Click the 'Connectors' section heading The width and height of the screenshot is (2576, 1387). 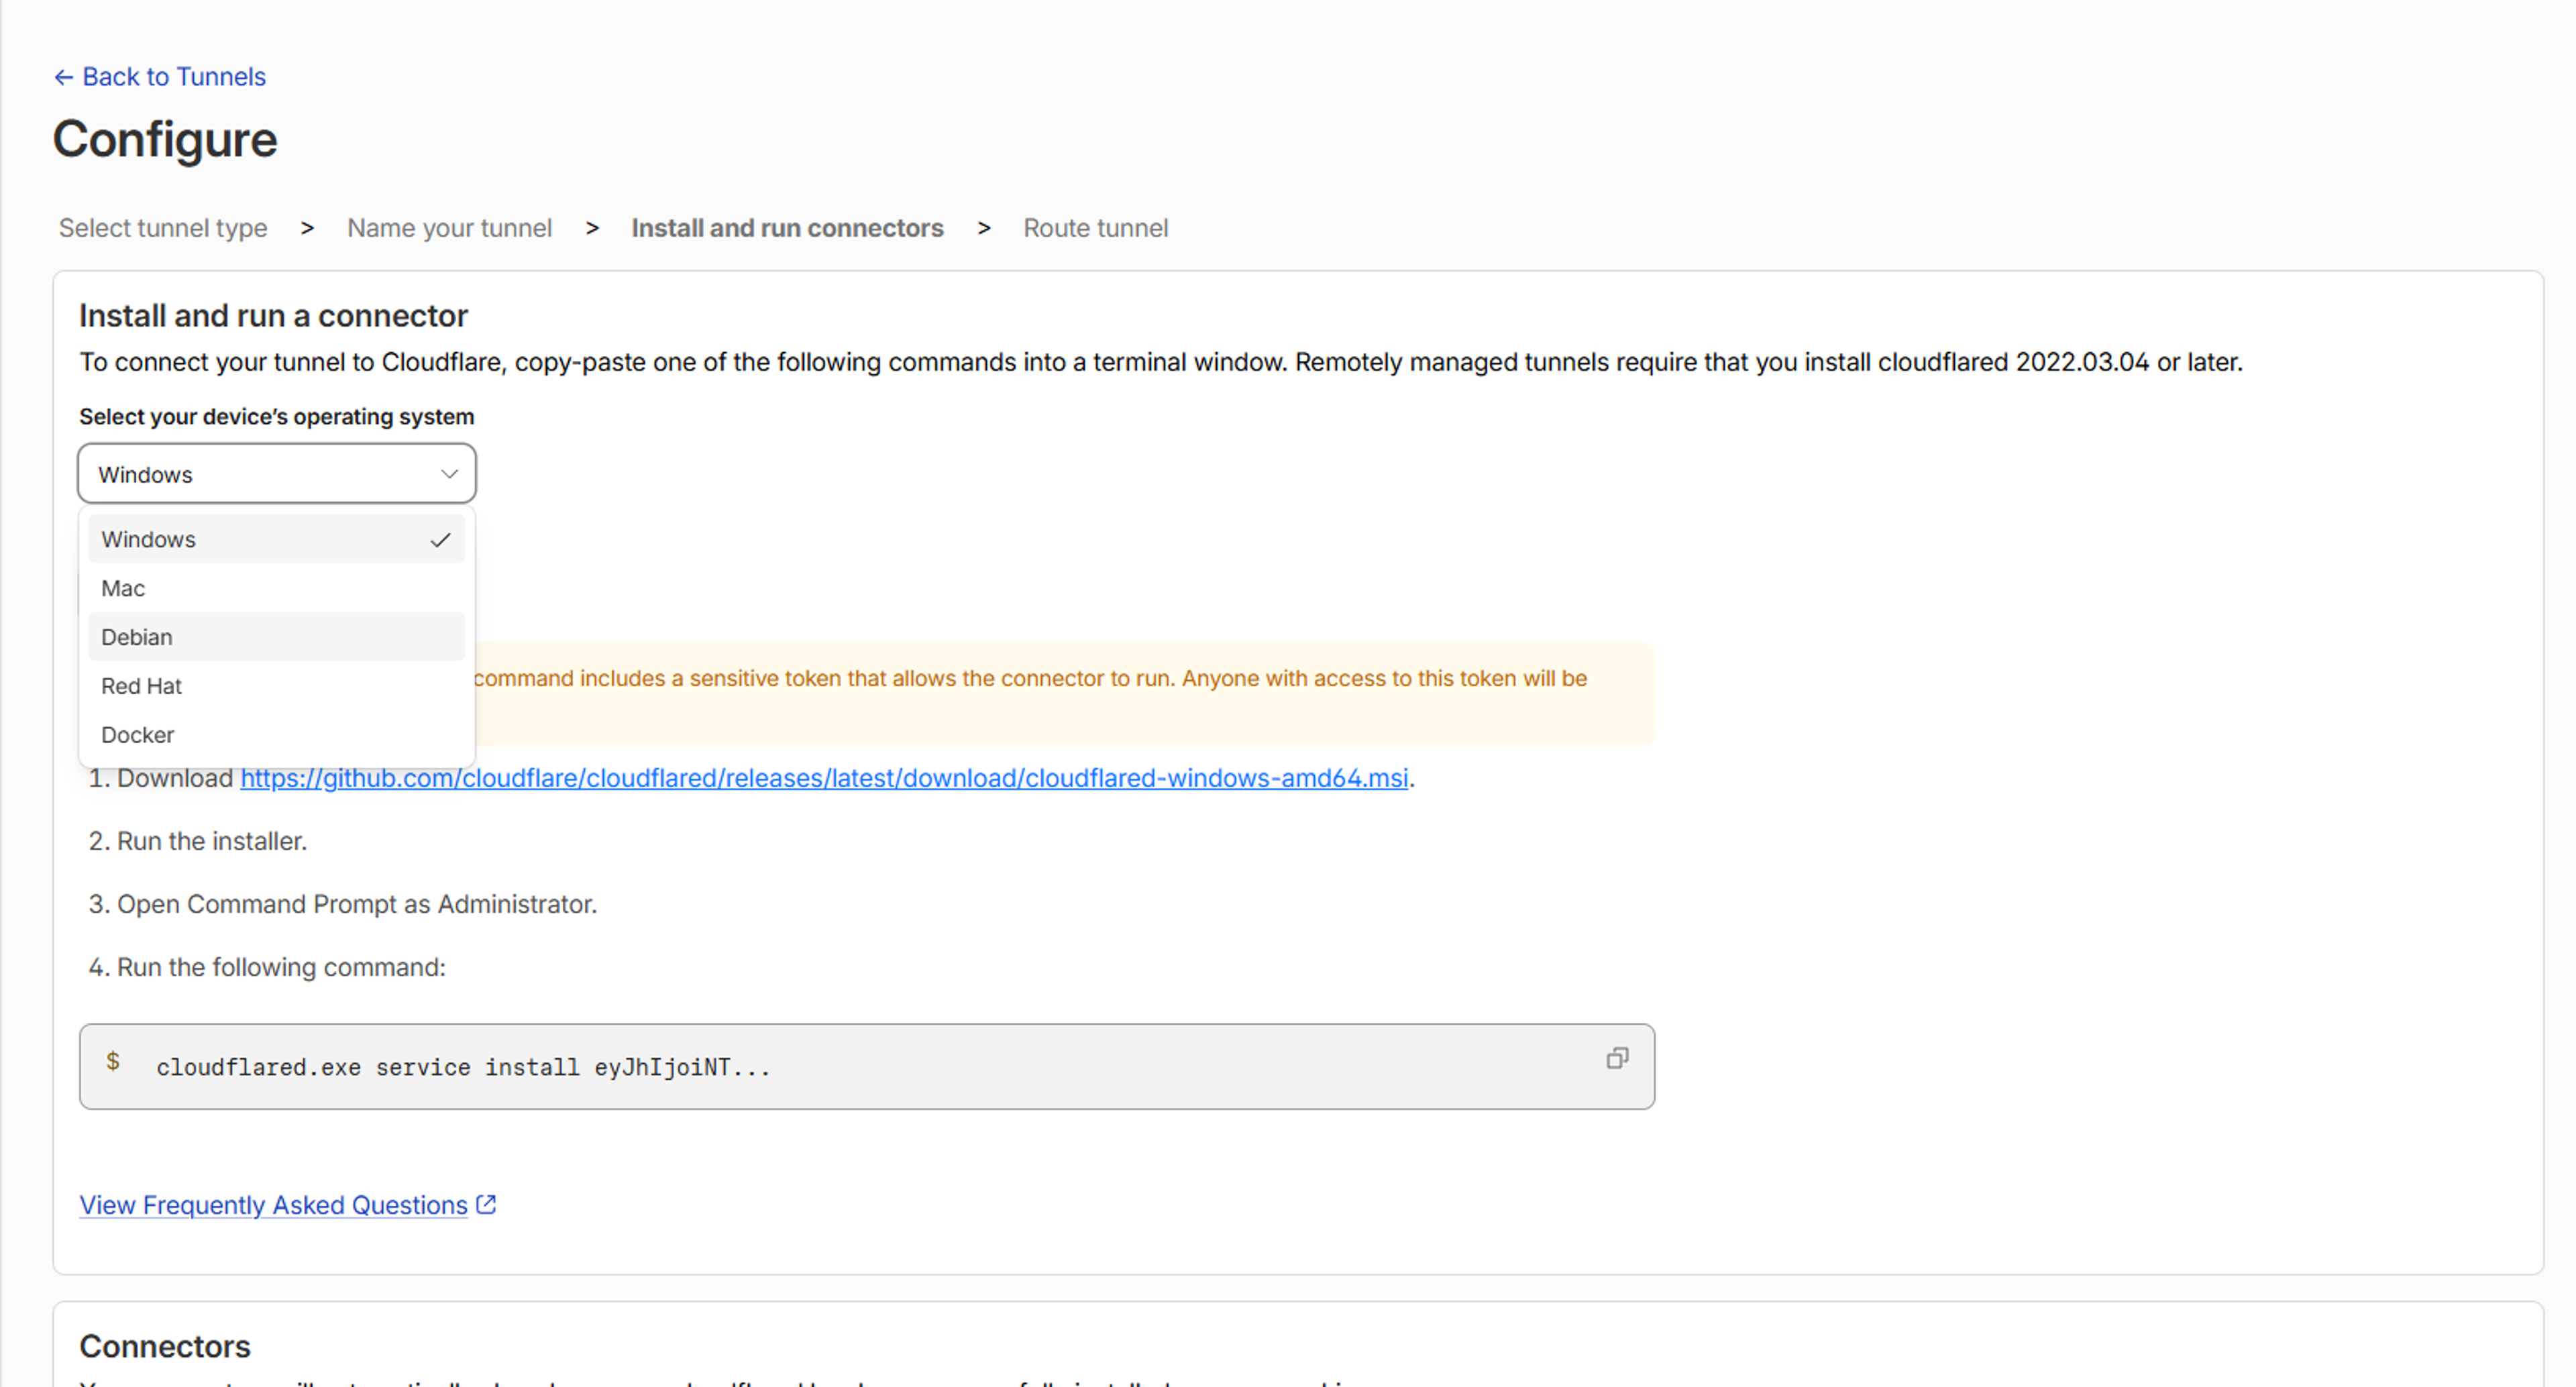(165, 1346)
